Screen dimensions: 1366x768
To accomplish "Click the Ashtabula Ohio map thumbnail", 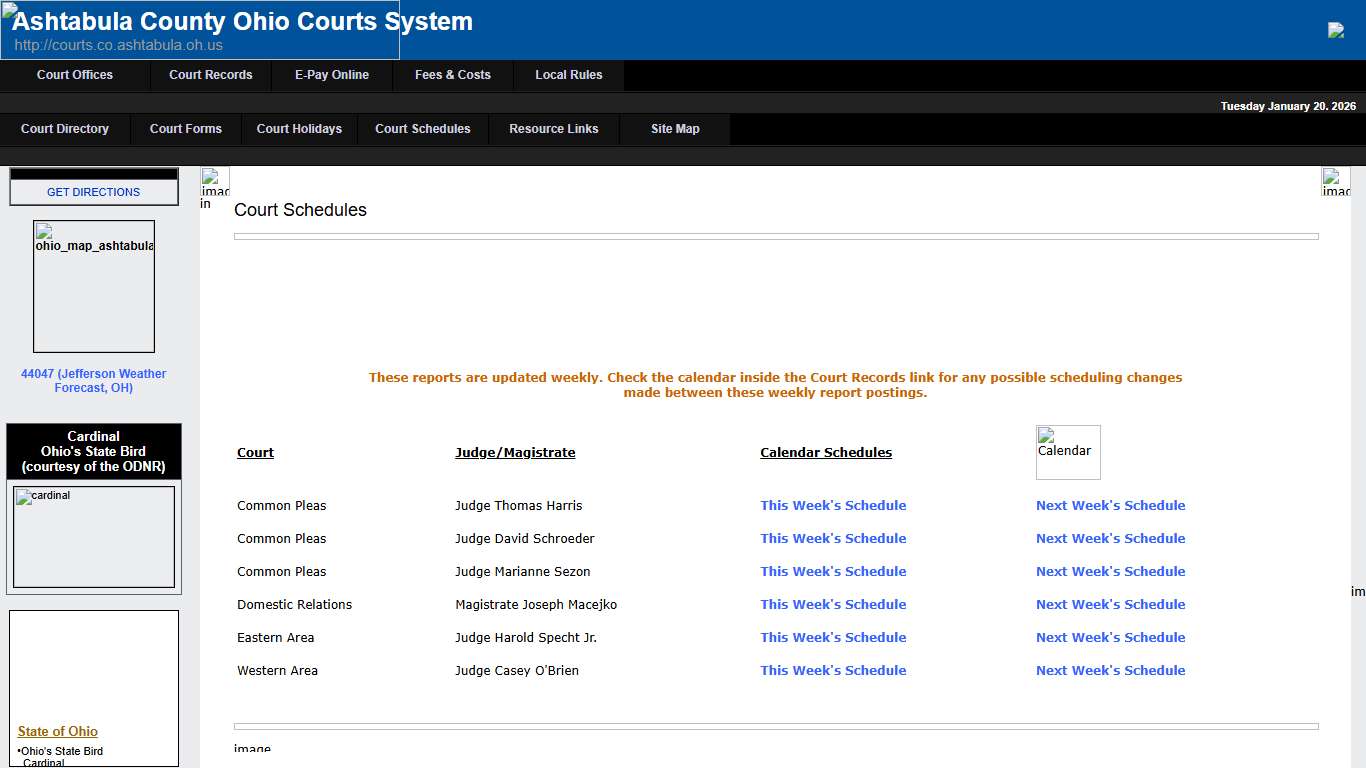I will (x=93, y=287).
